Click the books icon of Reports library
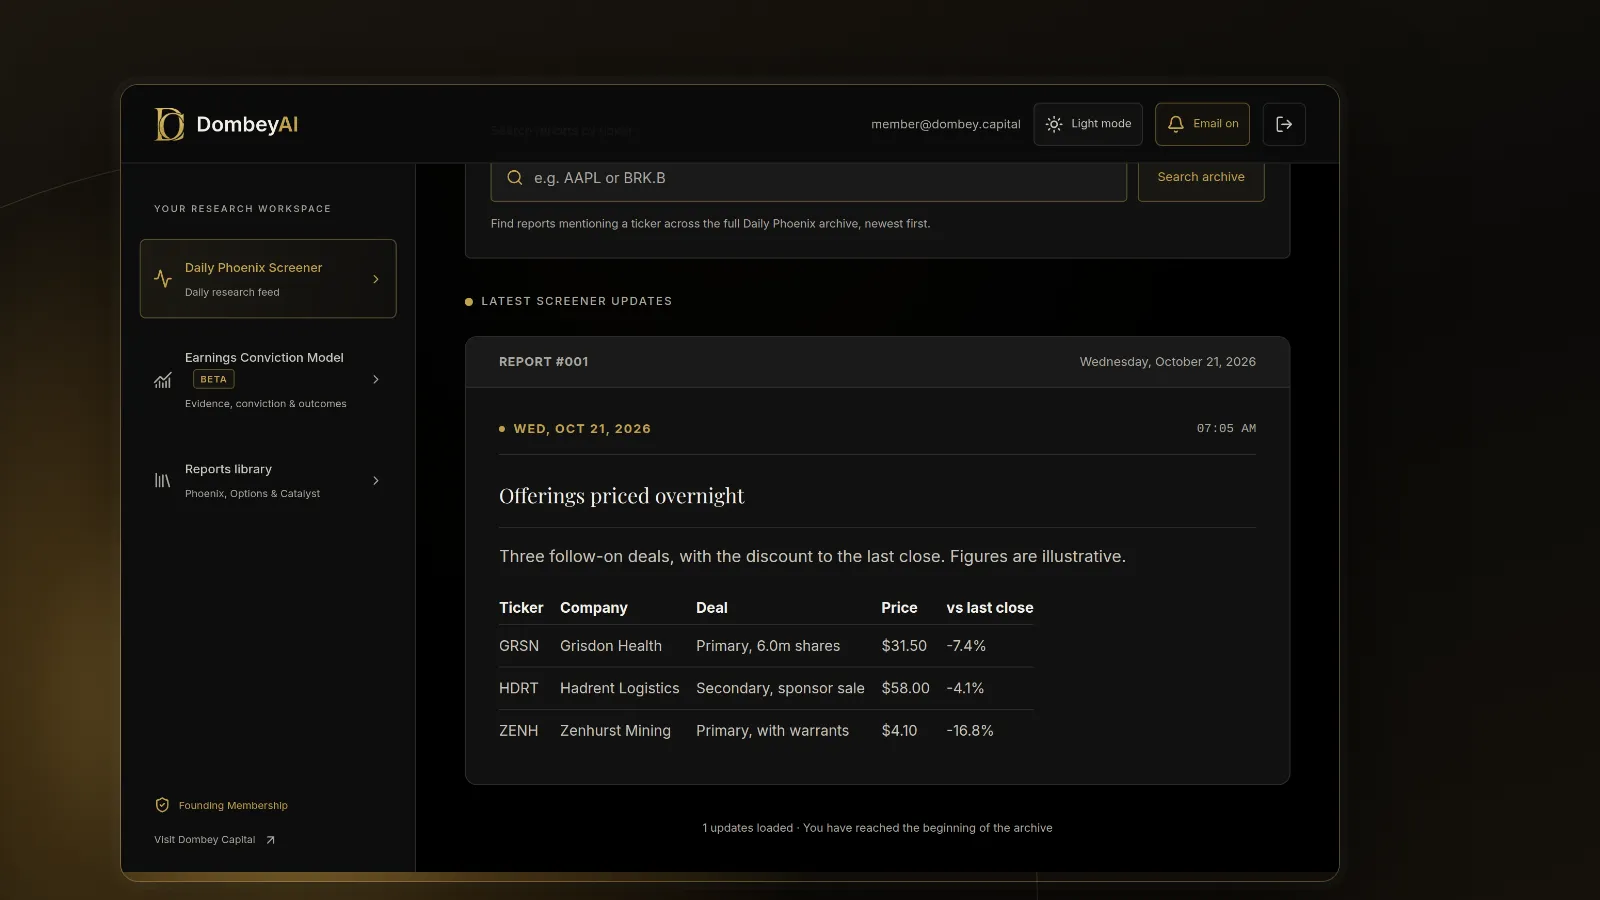Screen dimensions: 1600x900 (163, 481)
